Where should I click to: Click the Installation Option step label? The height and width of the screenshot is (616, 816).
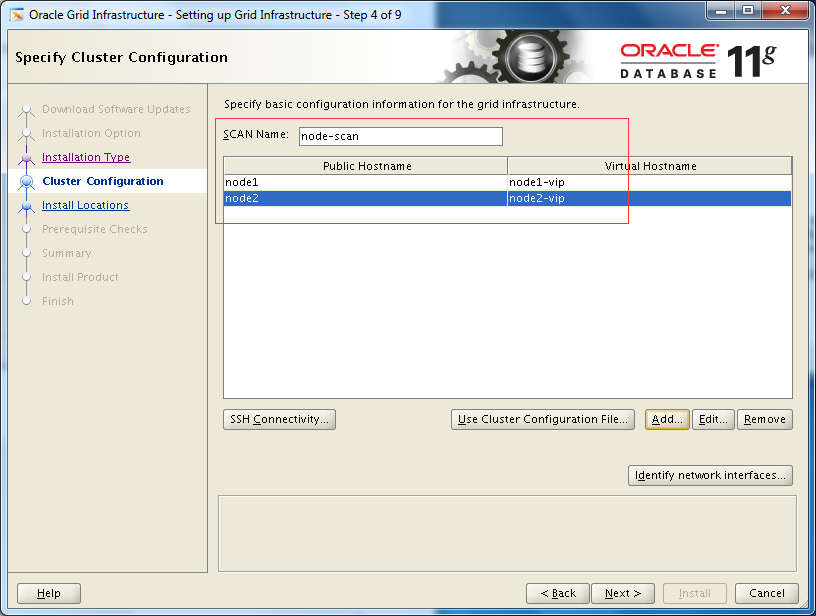91,133
